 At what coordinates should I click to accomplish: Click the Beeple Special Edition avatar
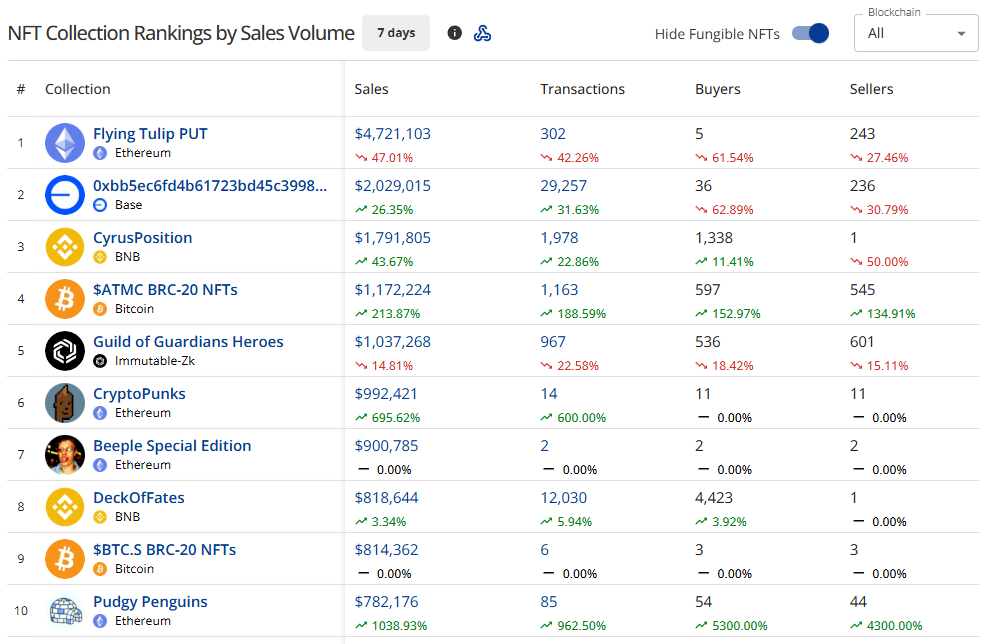[65, 455]
